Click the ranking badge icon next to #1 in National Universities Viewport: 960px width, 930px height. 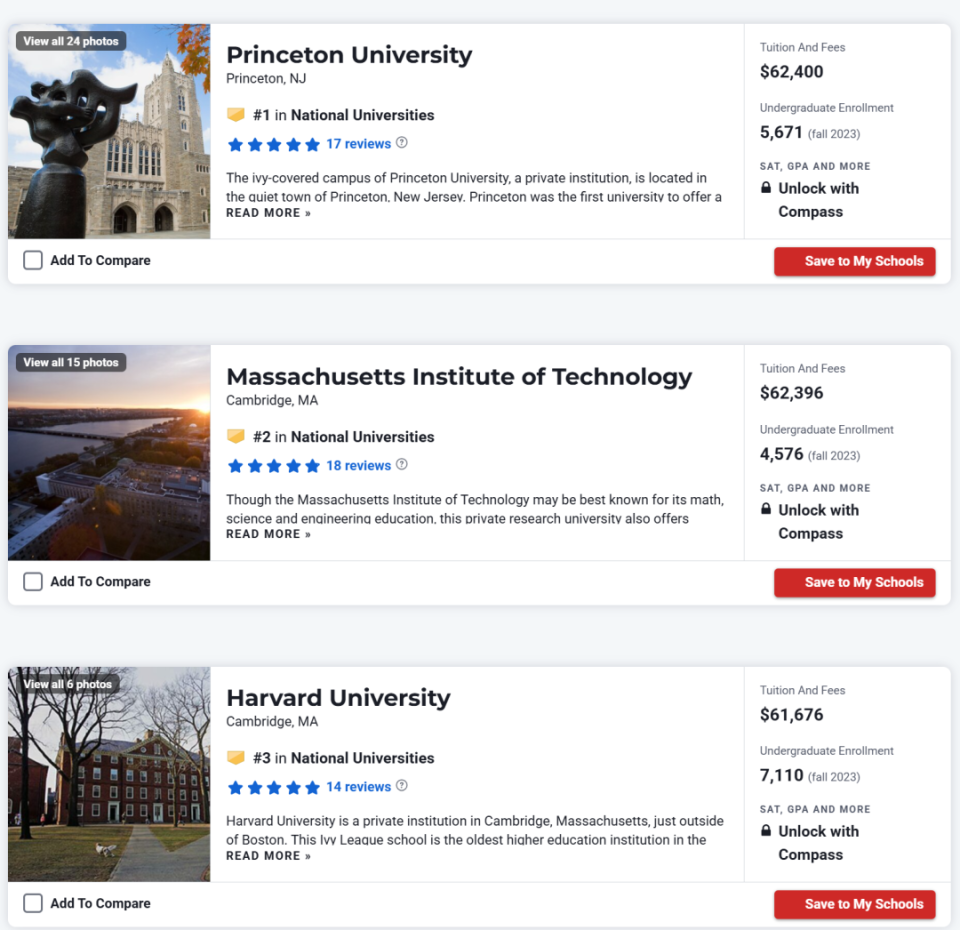pos(236,114)
